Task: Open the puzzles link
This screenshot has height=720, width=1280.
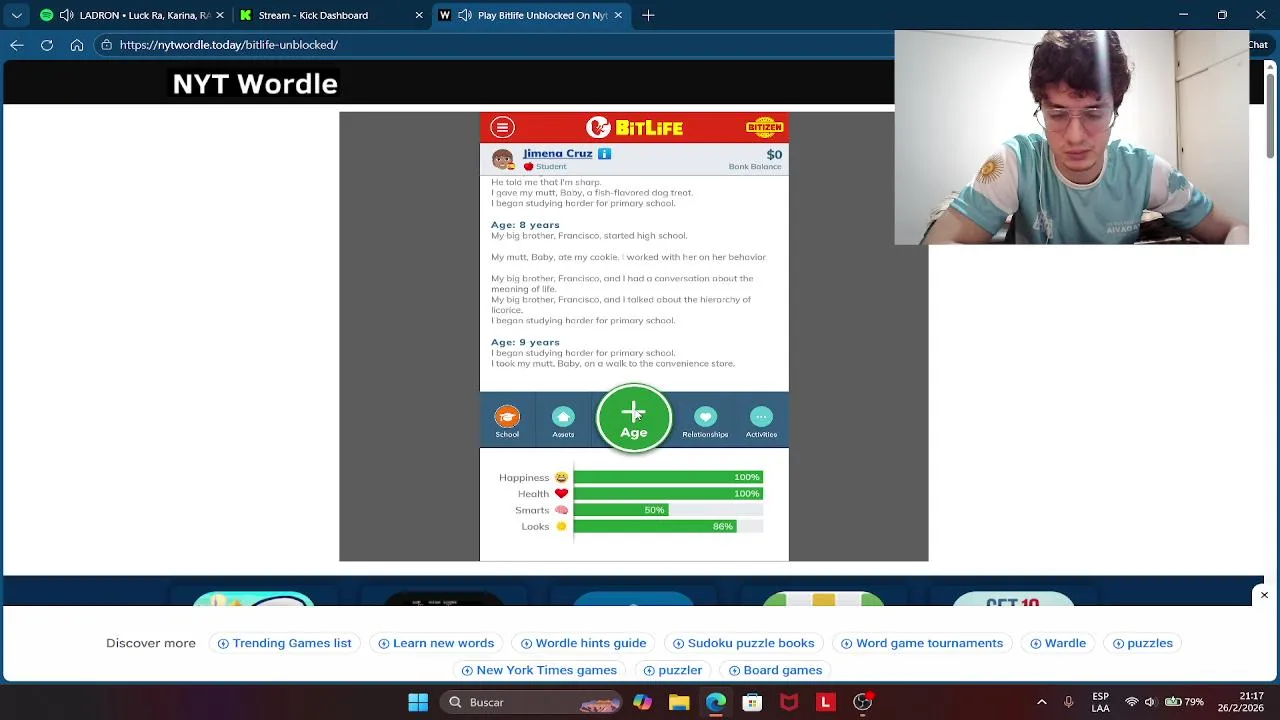Action: coord(1142,643)
